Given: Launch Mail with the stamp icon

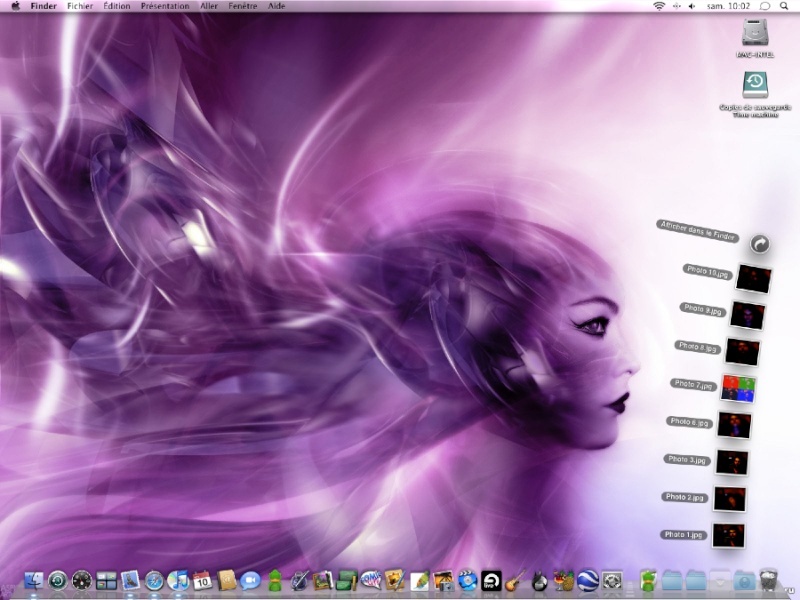Looking at the screenshot, I should [x=131, y=581].
